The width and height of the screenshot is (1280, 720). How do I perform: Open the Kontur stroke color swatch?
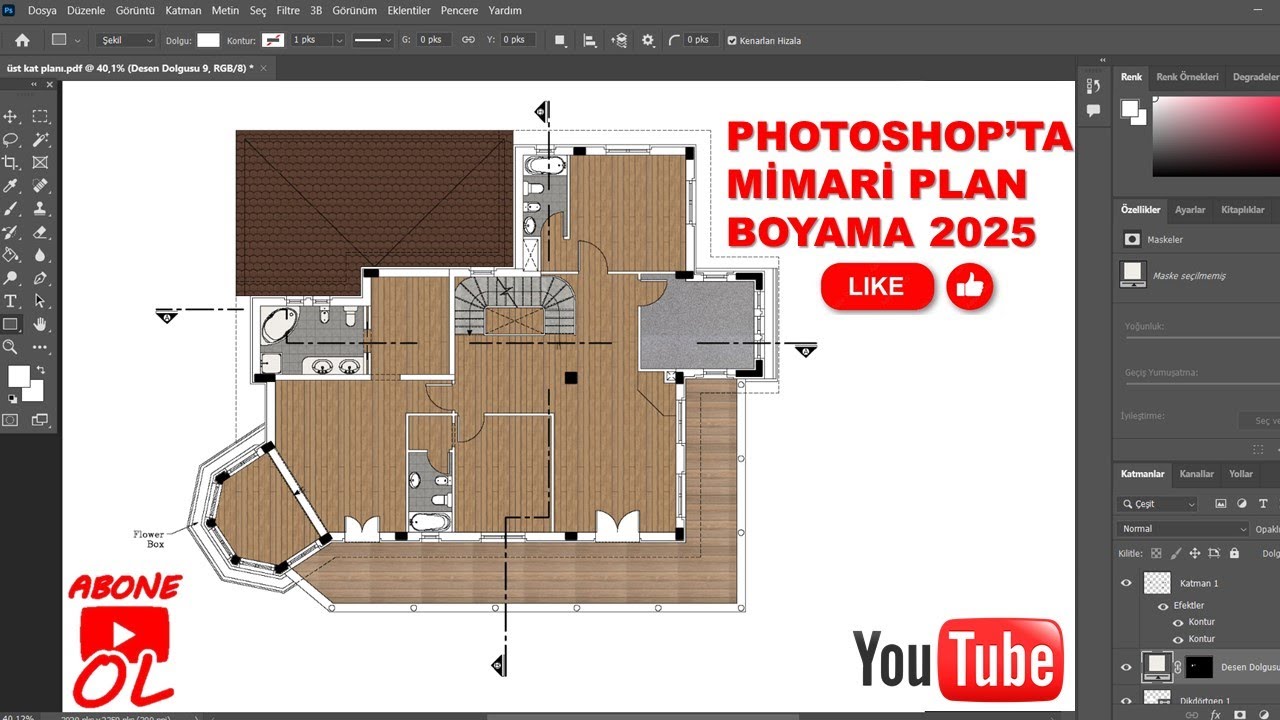(272, 40)
